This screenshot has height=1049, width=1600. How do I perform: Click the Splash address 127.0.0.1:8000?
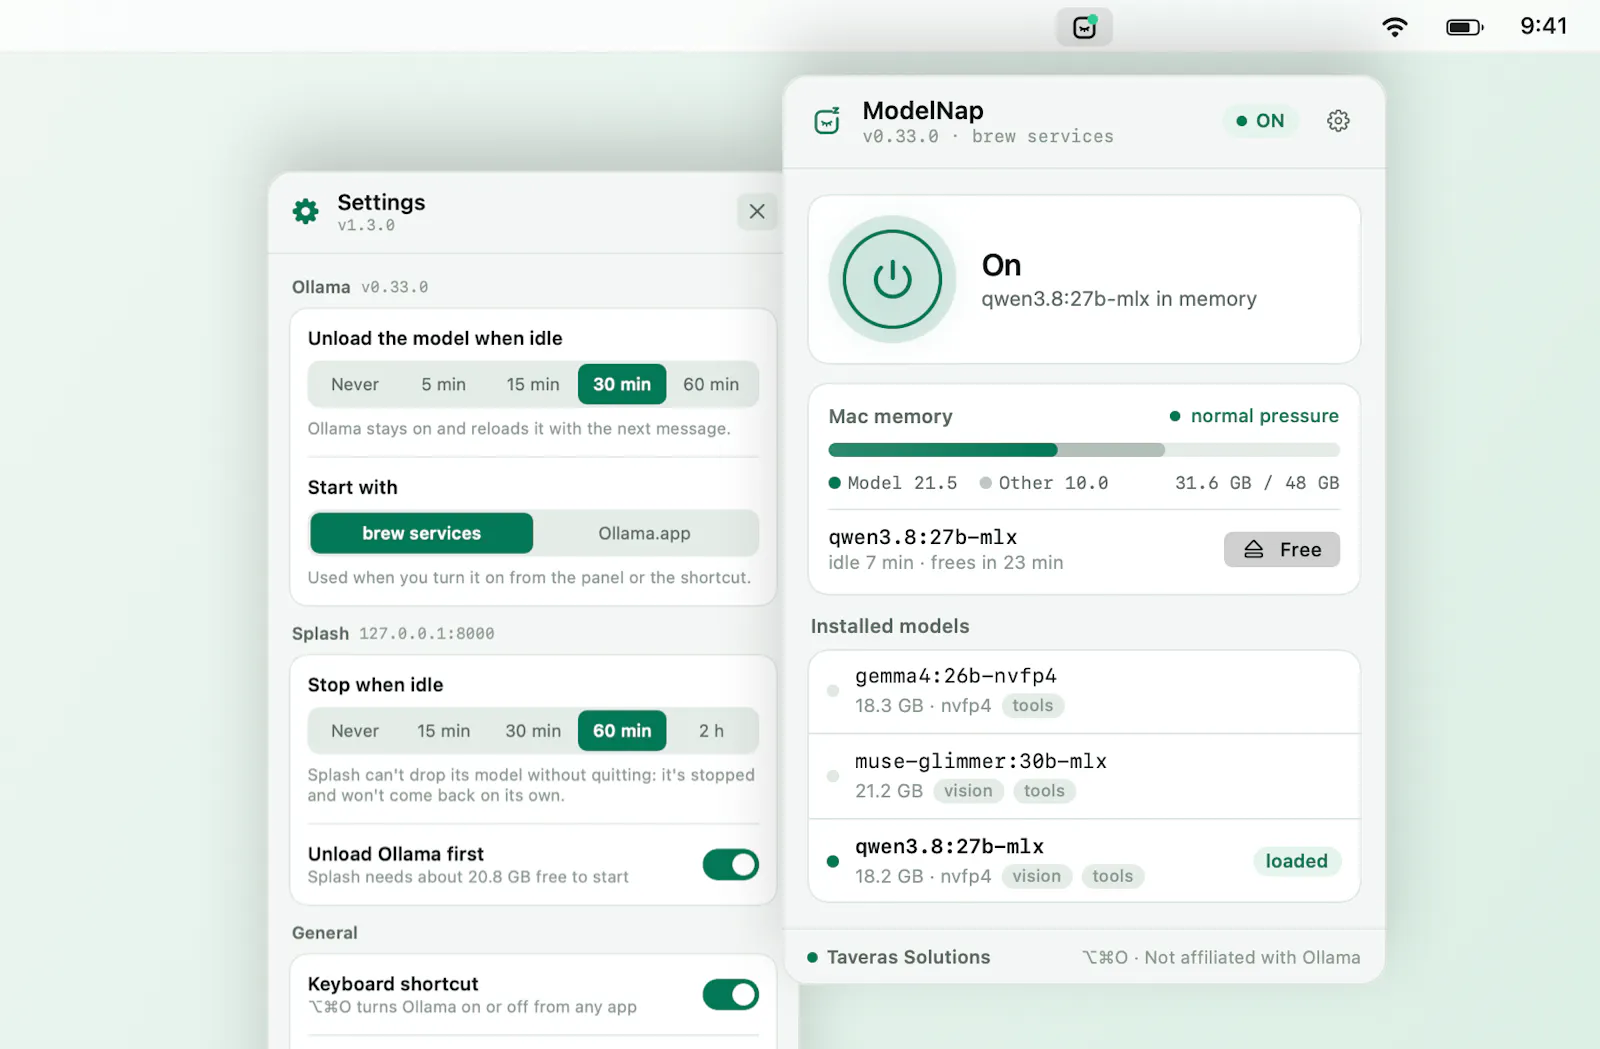[427, 634]
